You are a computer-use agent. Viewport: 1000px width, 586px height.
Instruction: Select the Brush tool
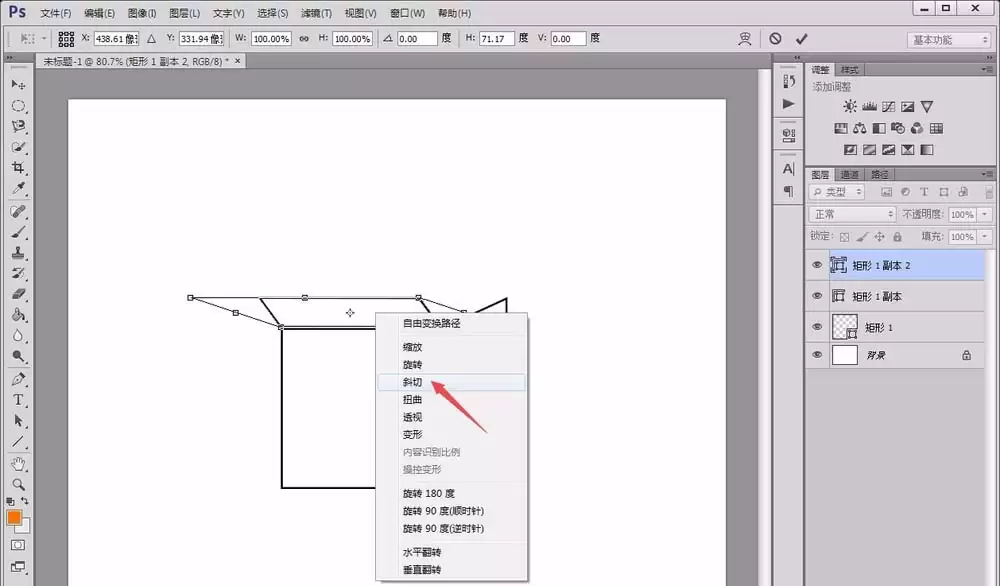(x=18, y=232)
